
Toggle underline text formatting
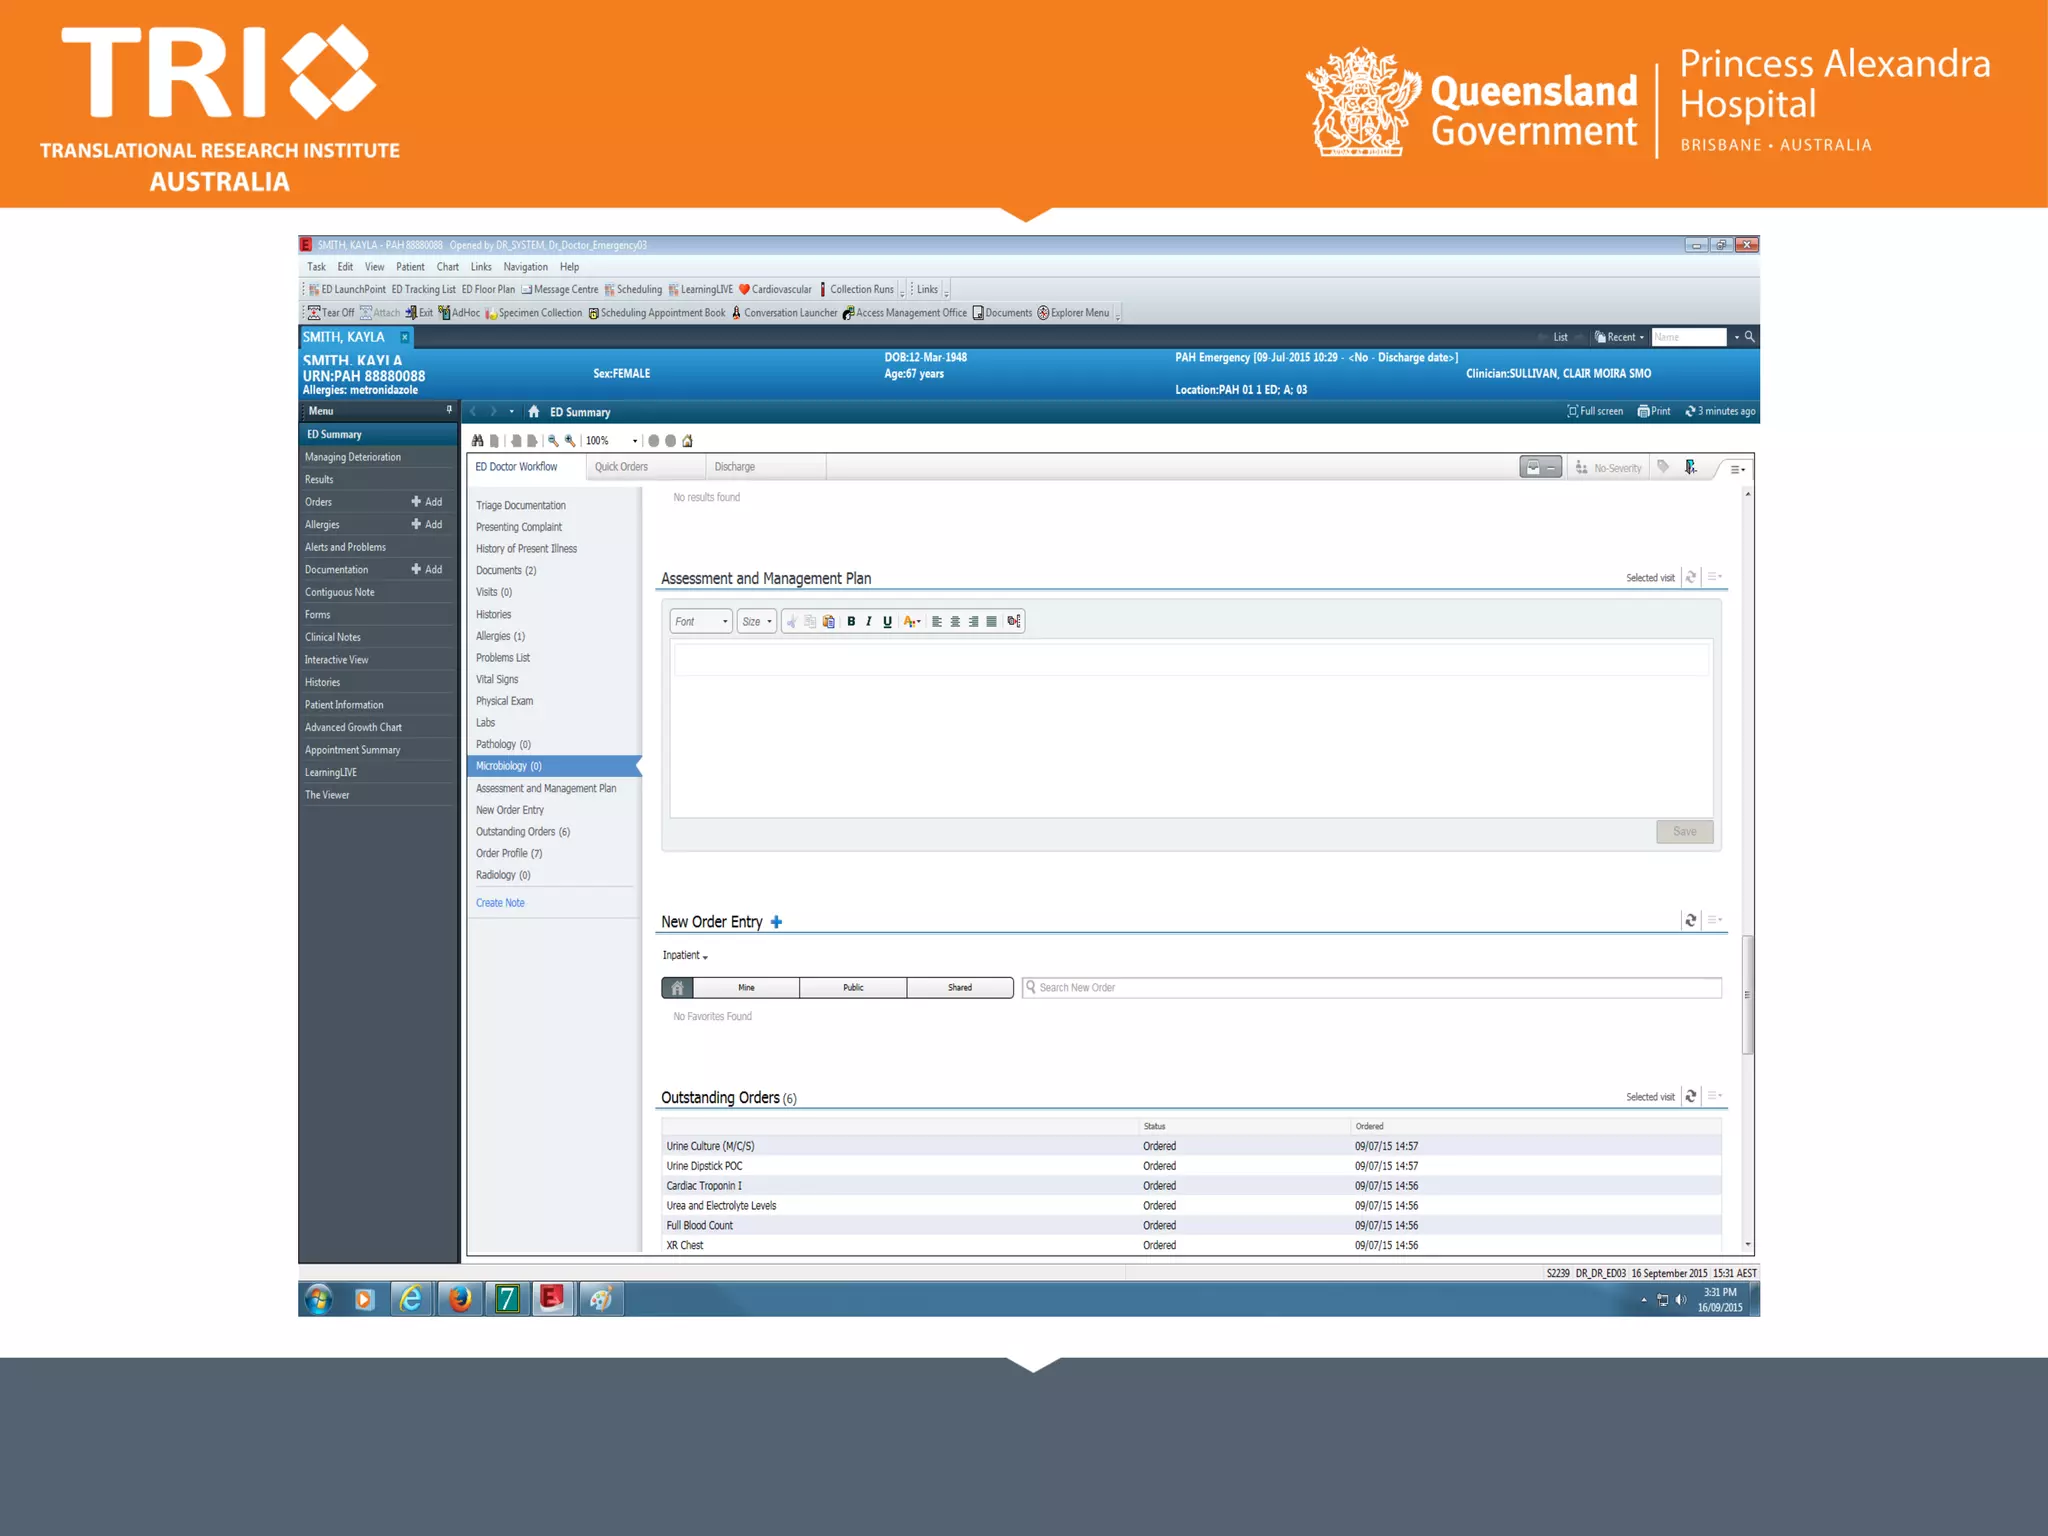coord(887,621)
